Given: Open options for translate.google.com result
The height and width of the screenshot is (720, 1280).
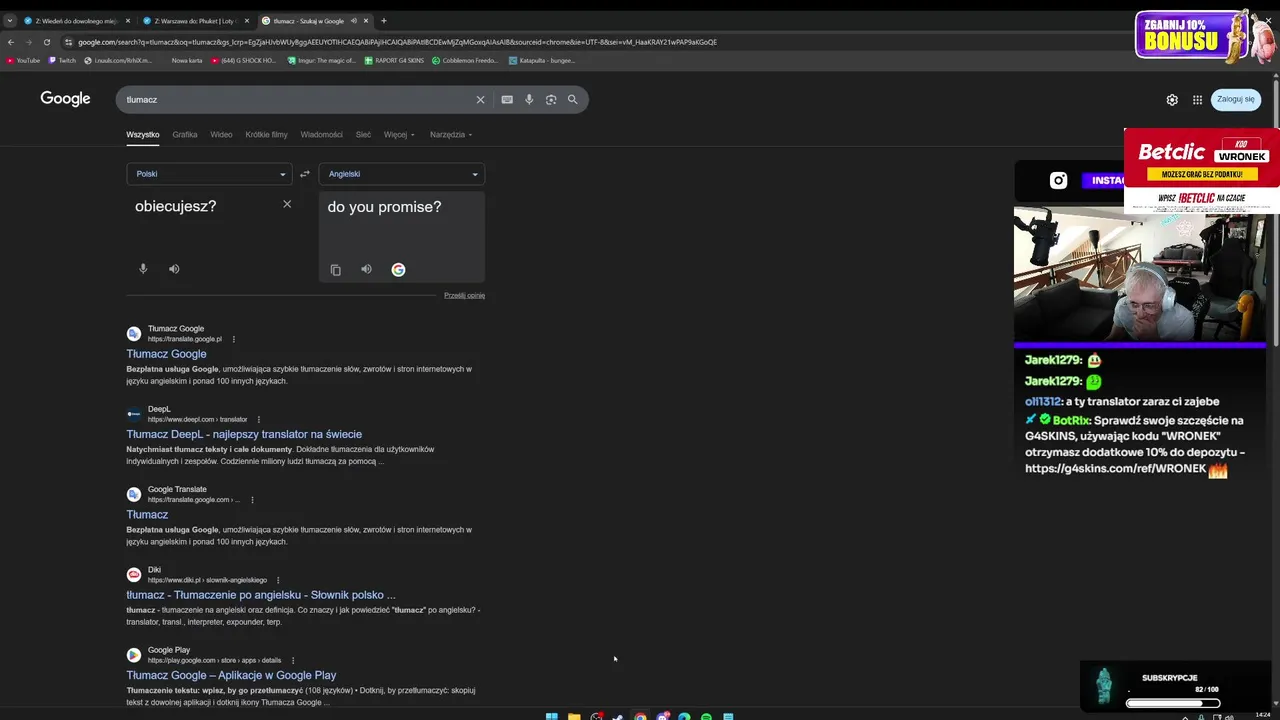Looking at the screenshot, I should click(252, 499).
